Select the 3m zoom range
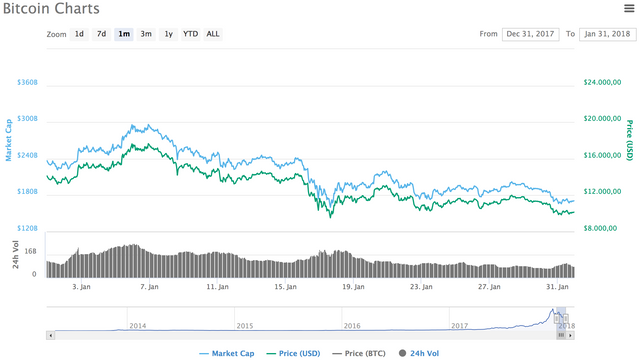 [x=146, y=34]
